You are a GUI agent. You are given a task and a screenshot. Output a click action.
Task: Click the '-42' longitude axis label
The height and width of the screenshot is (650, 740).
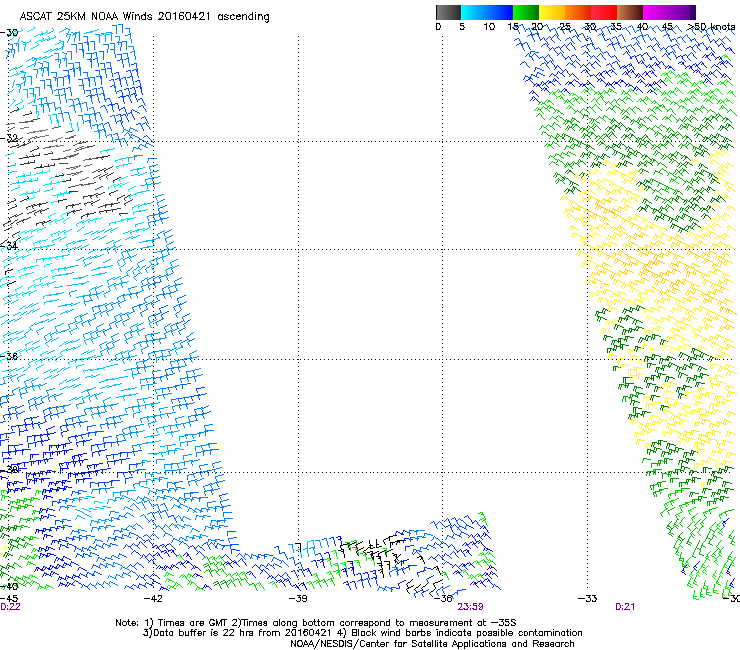pos(152,599)
